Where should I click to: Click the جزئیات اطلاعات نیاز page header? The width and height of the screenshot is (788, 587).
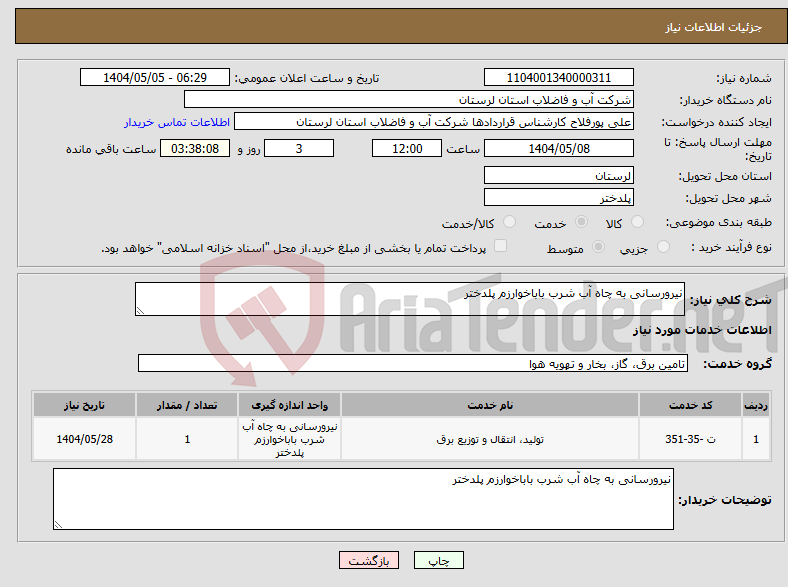pyautogui.click(x=714, y=27)
